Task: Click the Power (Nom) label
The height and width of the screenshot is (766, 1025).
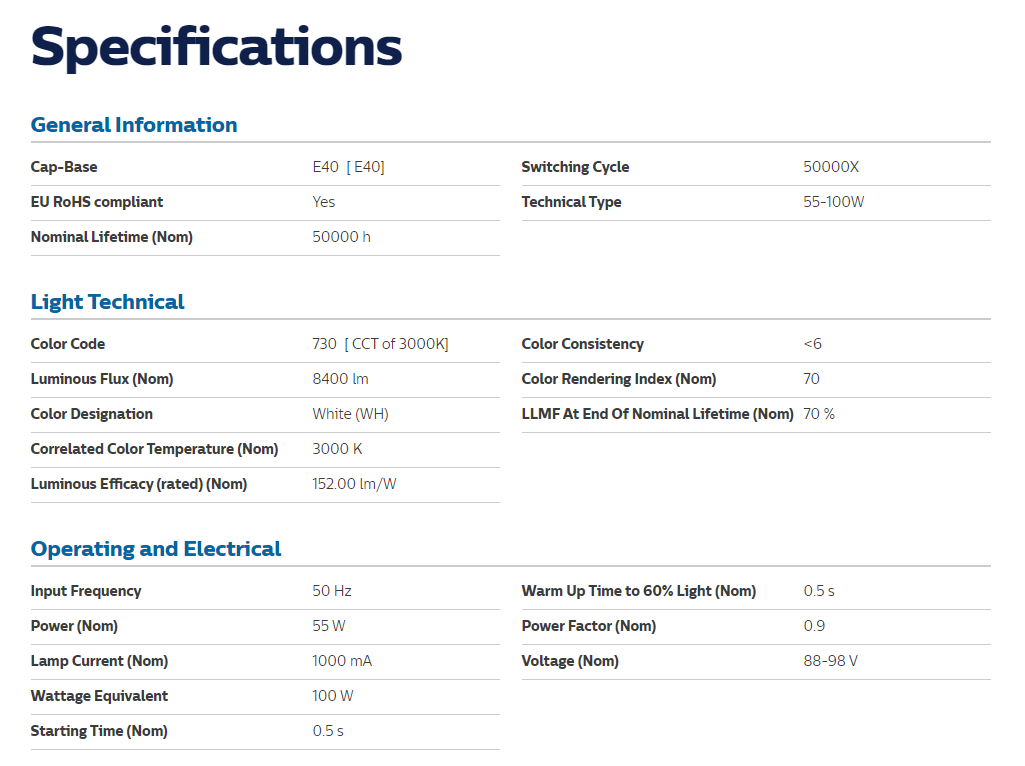Action: click(74, 626)
